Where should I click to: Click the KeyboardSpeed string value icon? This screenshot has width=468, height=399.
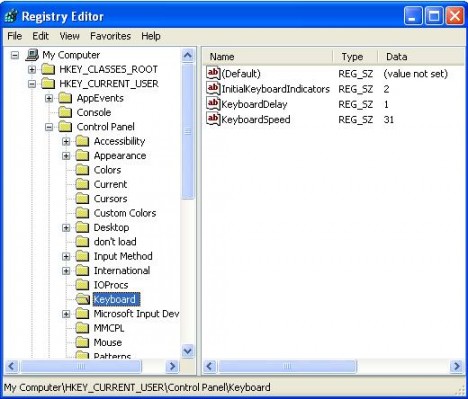213,119
